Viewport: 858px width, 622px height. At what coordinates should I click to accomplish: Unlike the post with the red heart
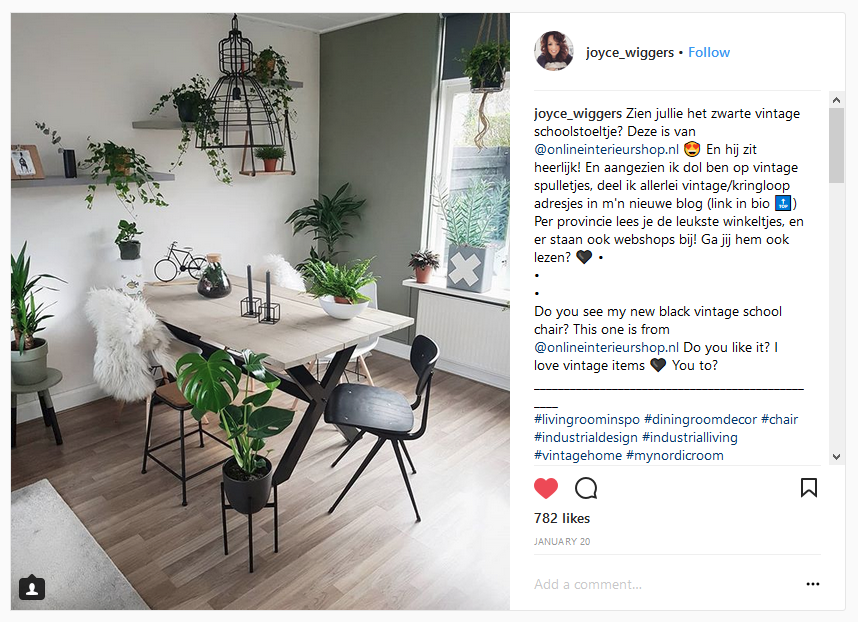[546, 488]
